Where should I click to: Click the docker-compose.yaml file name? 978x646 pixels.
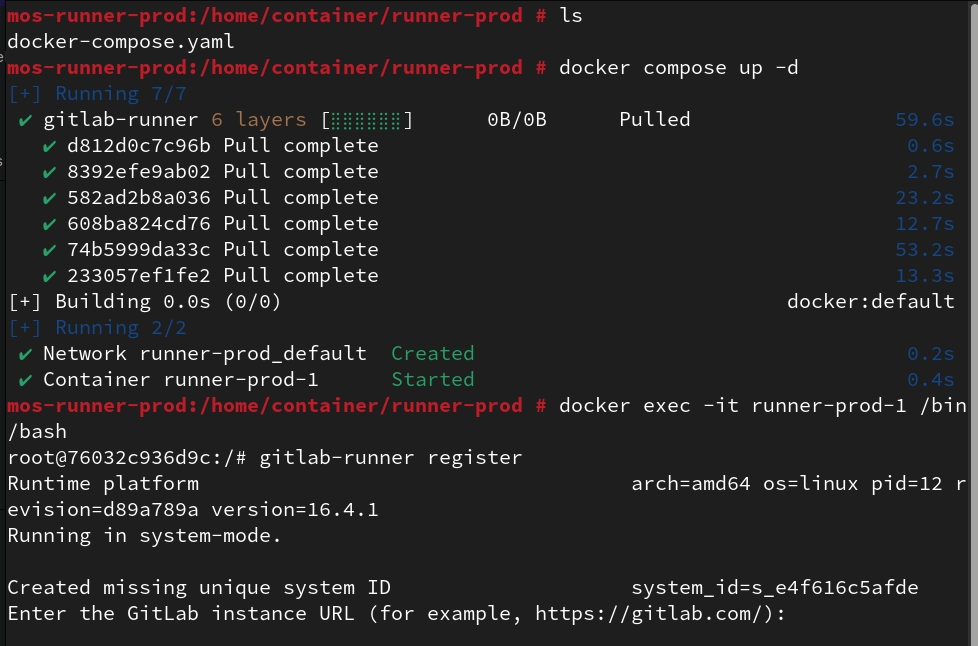point(121,42)
